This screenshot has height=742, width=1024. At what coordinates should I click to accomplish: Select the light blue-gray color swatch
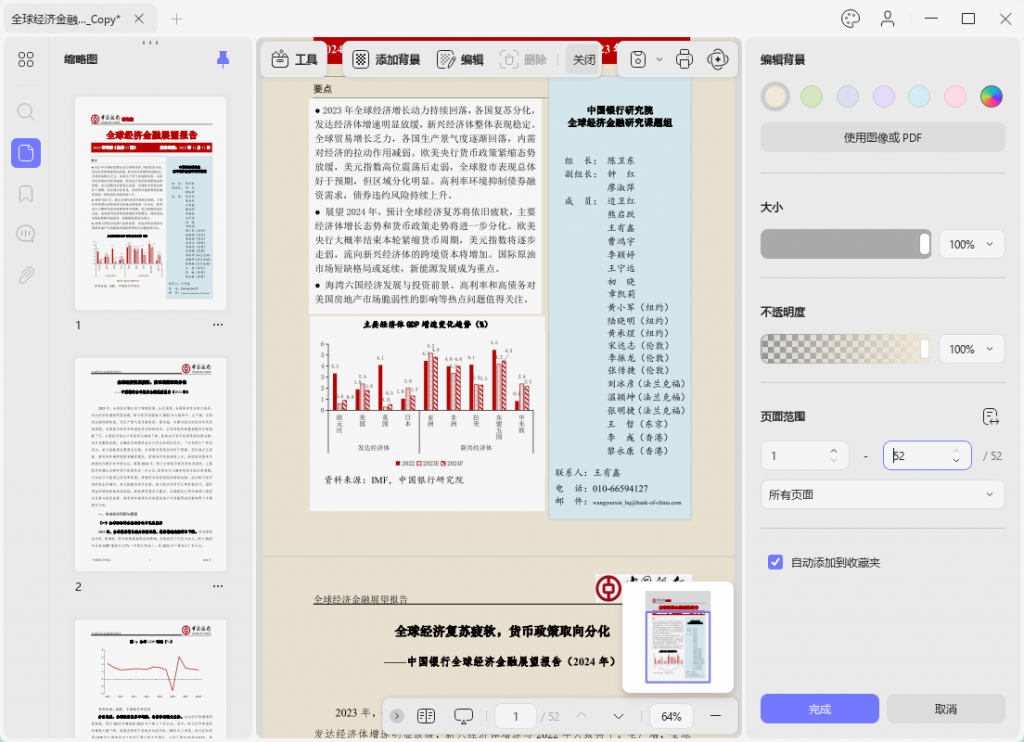[x=848, y=97]
